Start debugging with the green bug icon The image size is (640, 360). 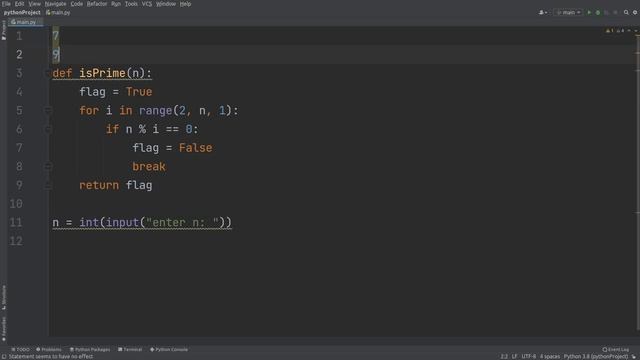pos(598,13)
